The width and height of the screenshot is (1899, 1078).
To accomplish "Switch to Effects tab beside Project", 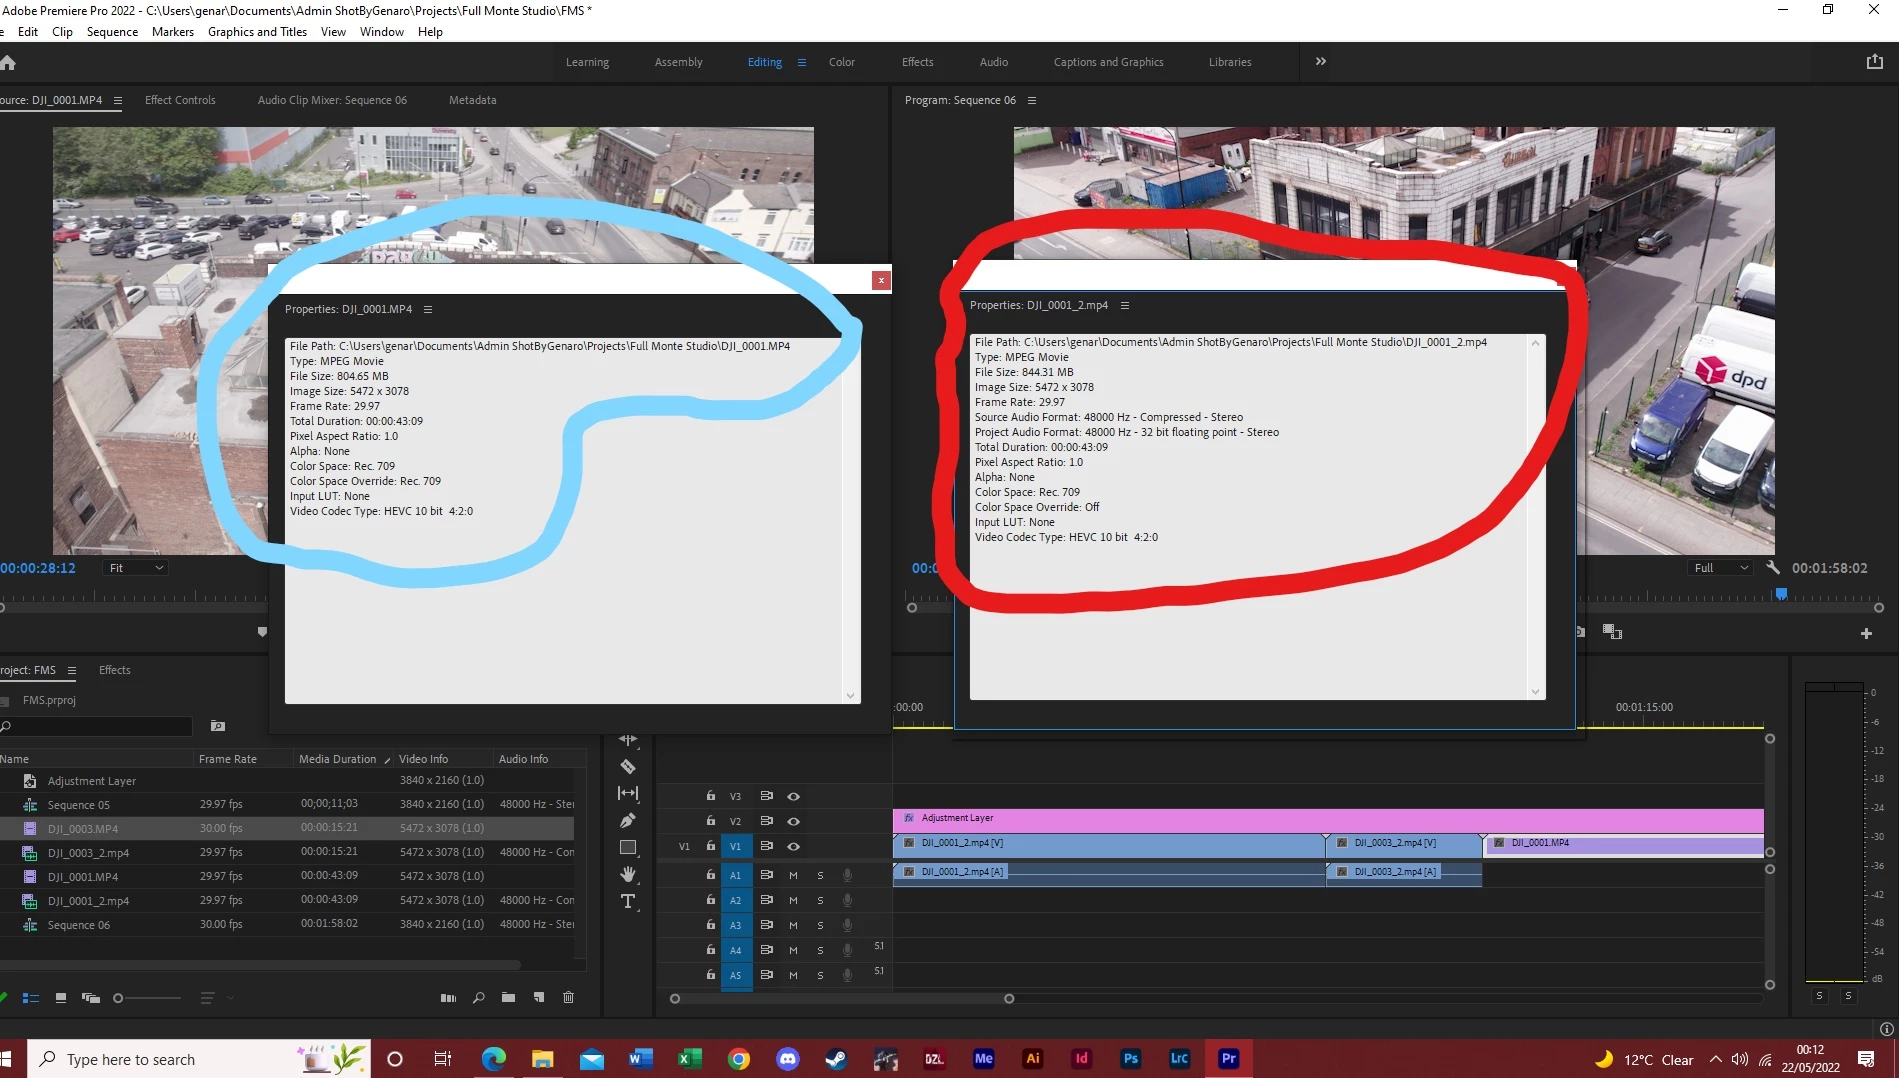I will (x=115, y=670).
